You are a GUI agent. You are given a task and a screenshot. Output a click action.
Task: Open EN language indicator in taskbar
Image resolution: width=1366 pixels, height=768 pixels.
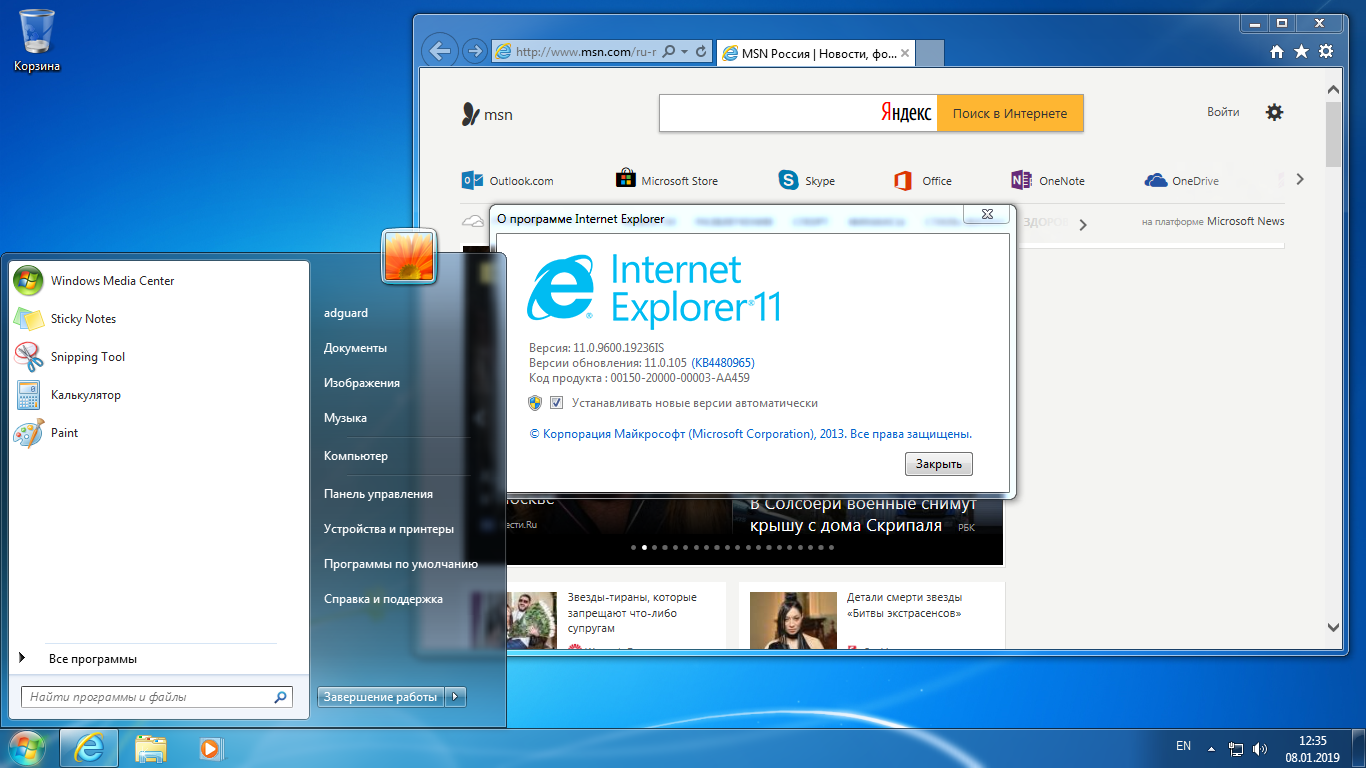(1183, 746)
